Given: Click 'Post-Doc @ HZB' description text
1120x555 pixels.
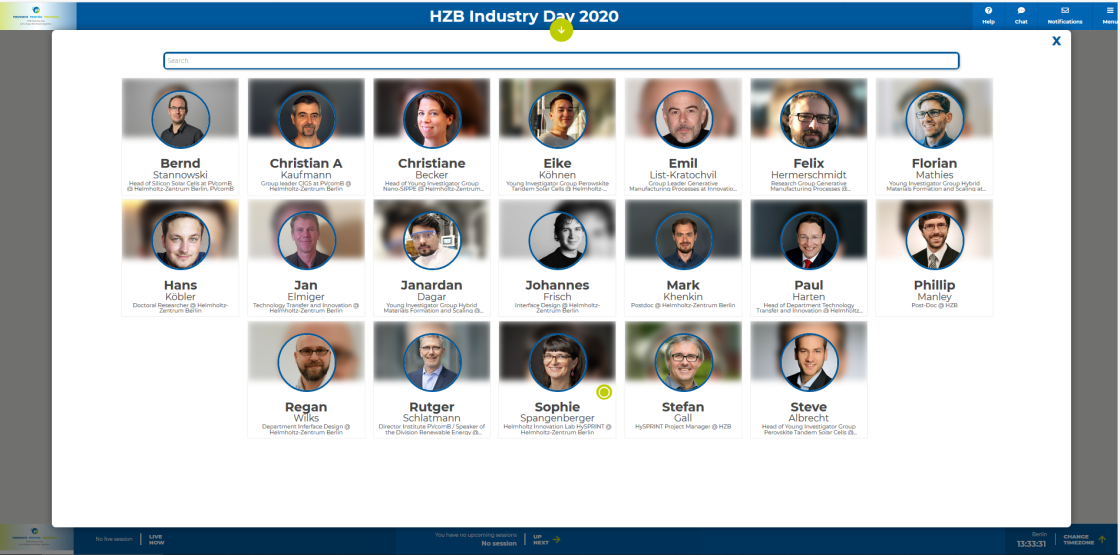Looking at the screenshot, I should point(934,306).
